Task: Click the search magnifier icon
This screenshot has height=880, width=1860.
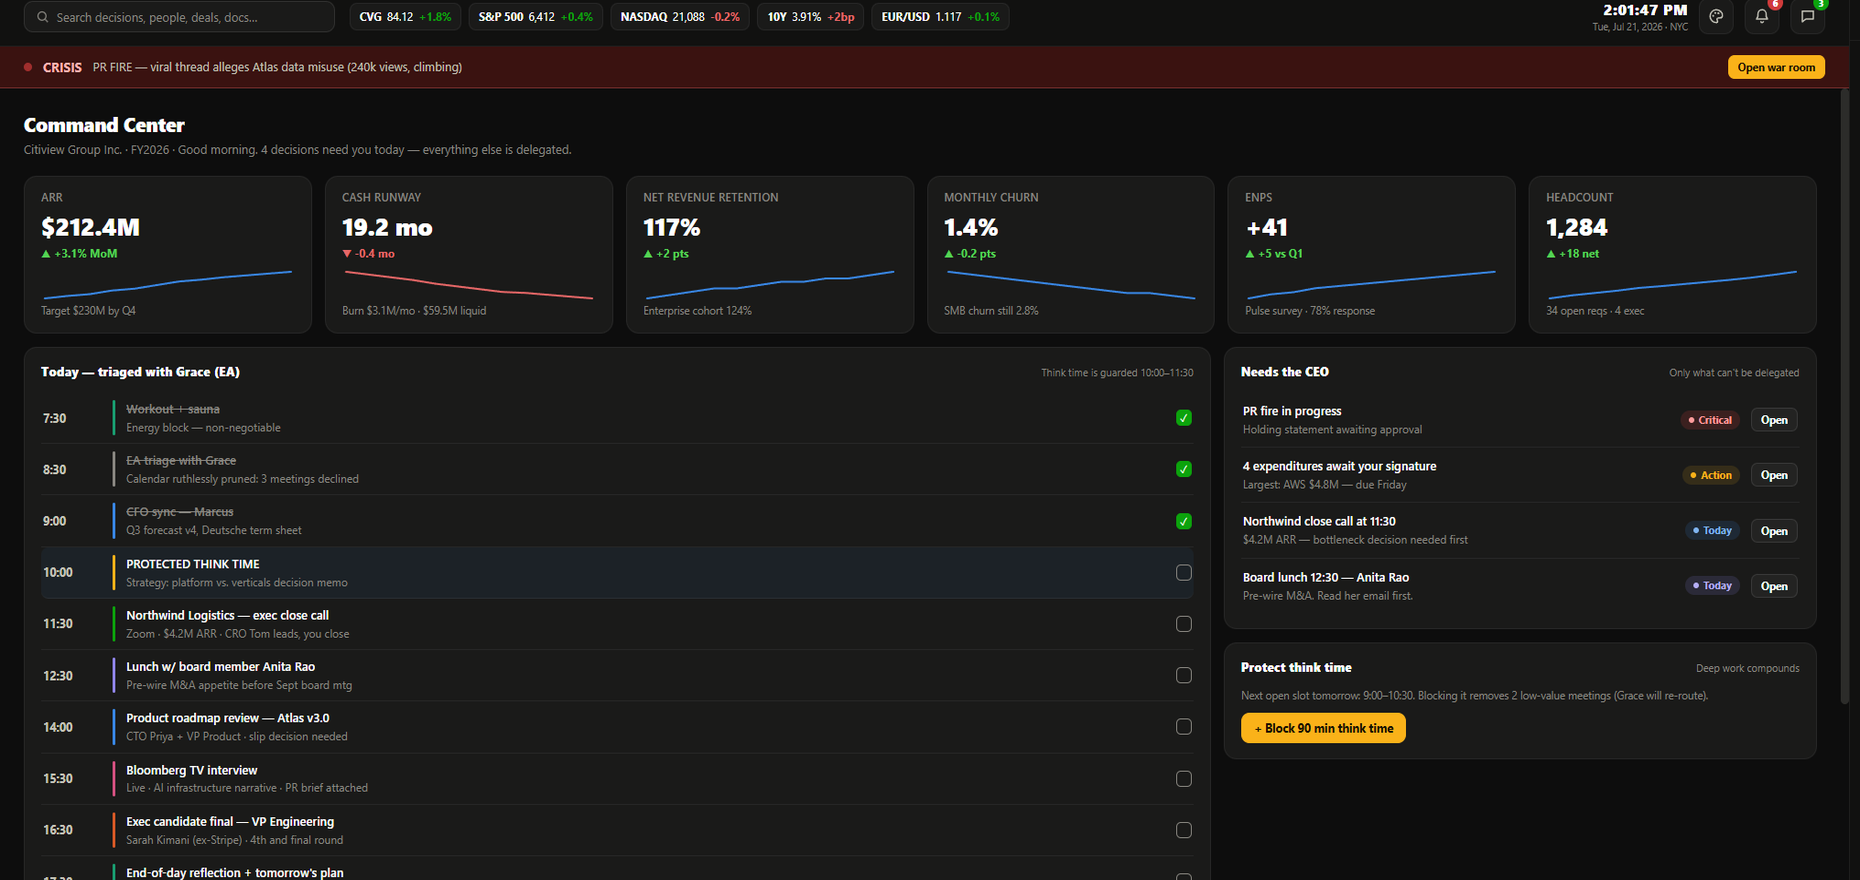Action: tap(43, 17)
